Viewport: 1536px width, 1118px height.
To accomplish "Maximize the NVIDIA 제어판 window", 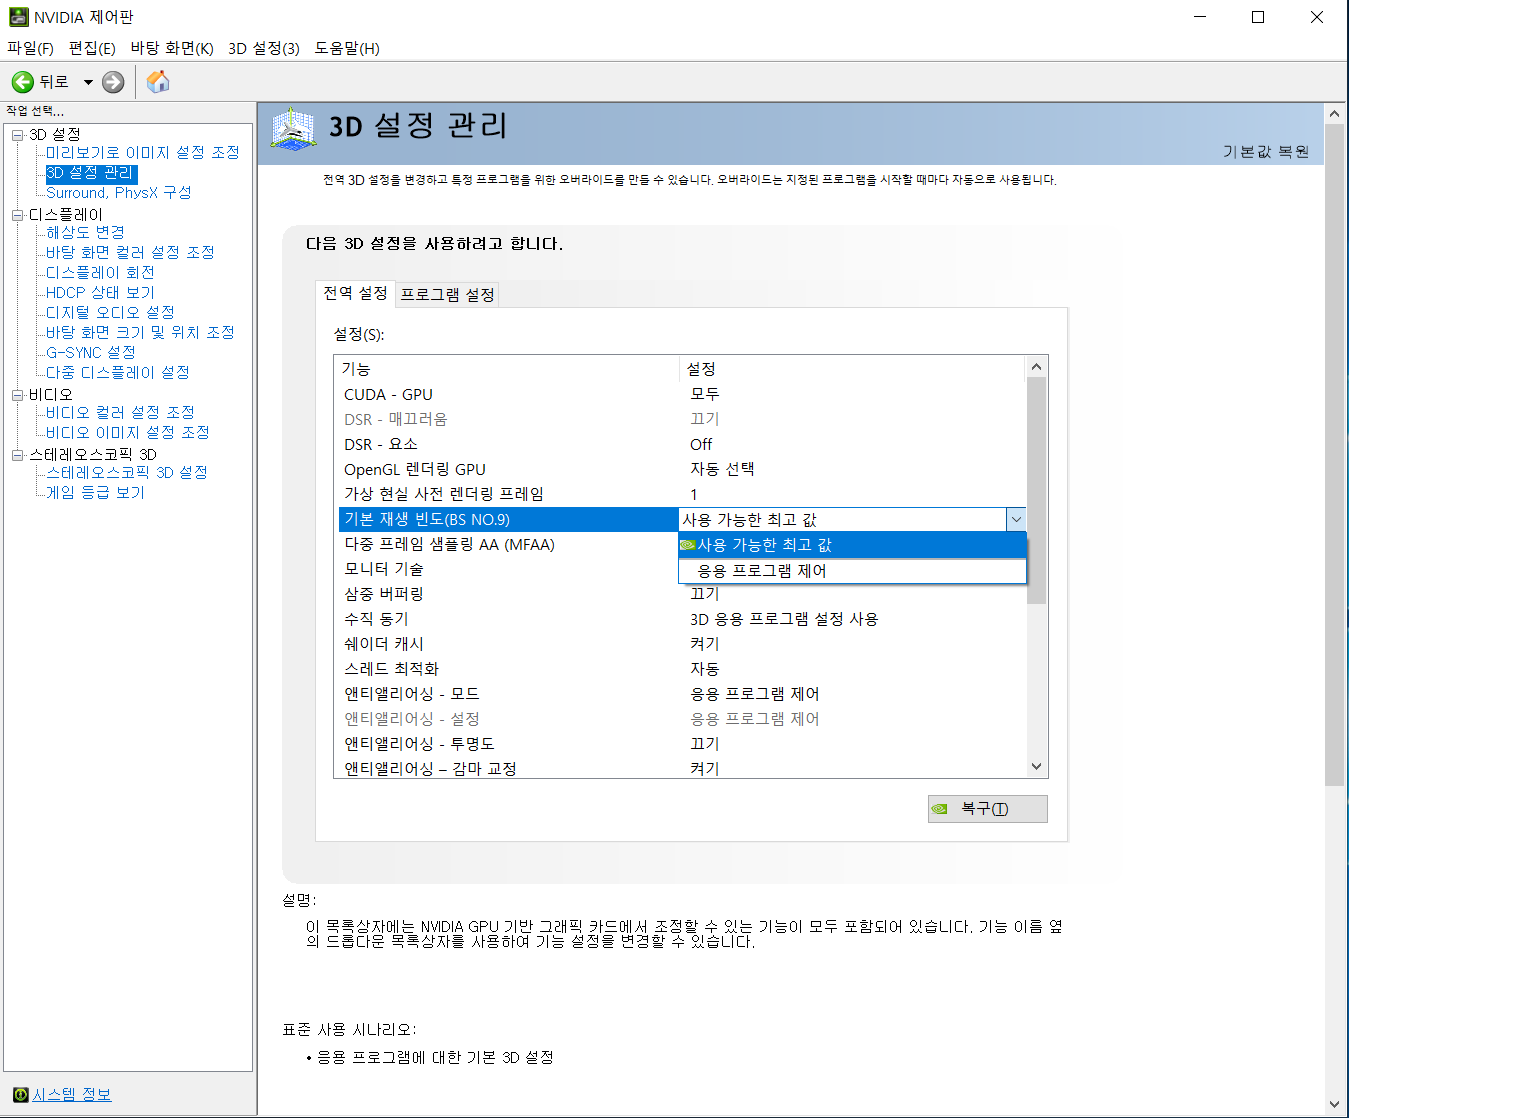I will click(1258, 17).
